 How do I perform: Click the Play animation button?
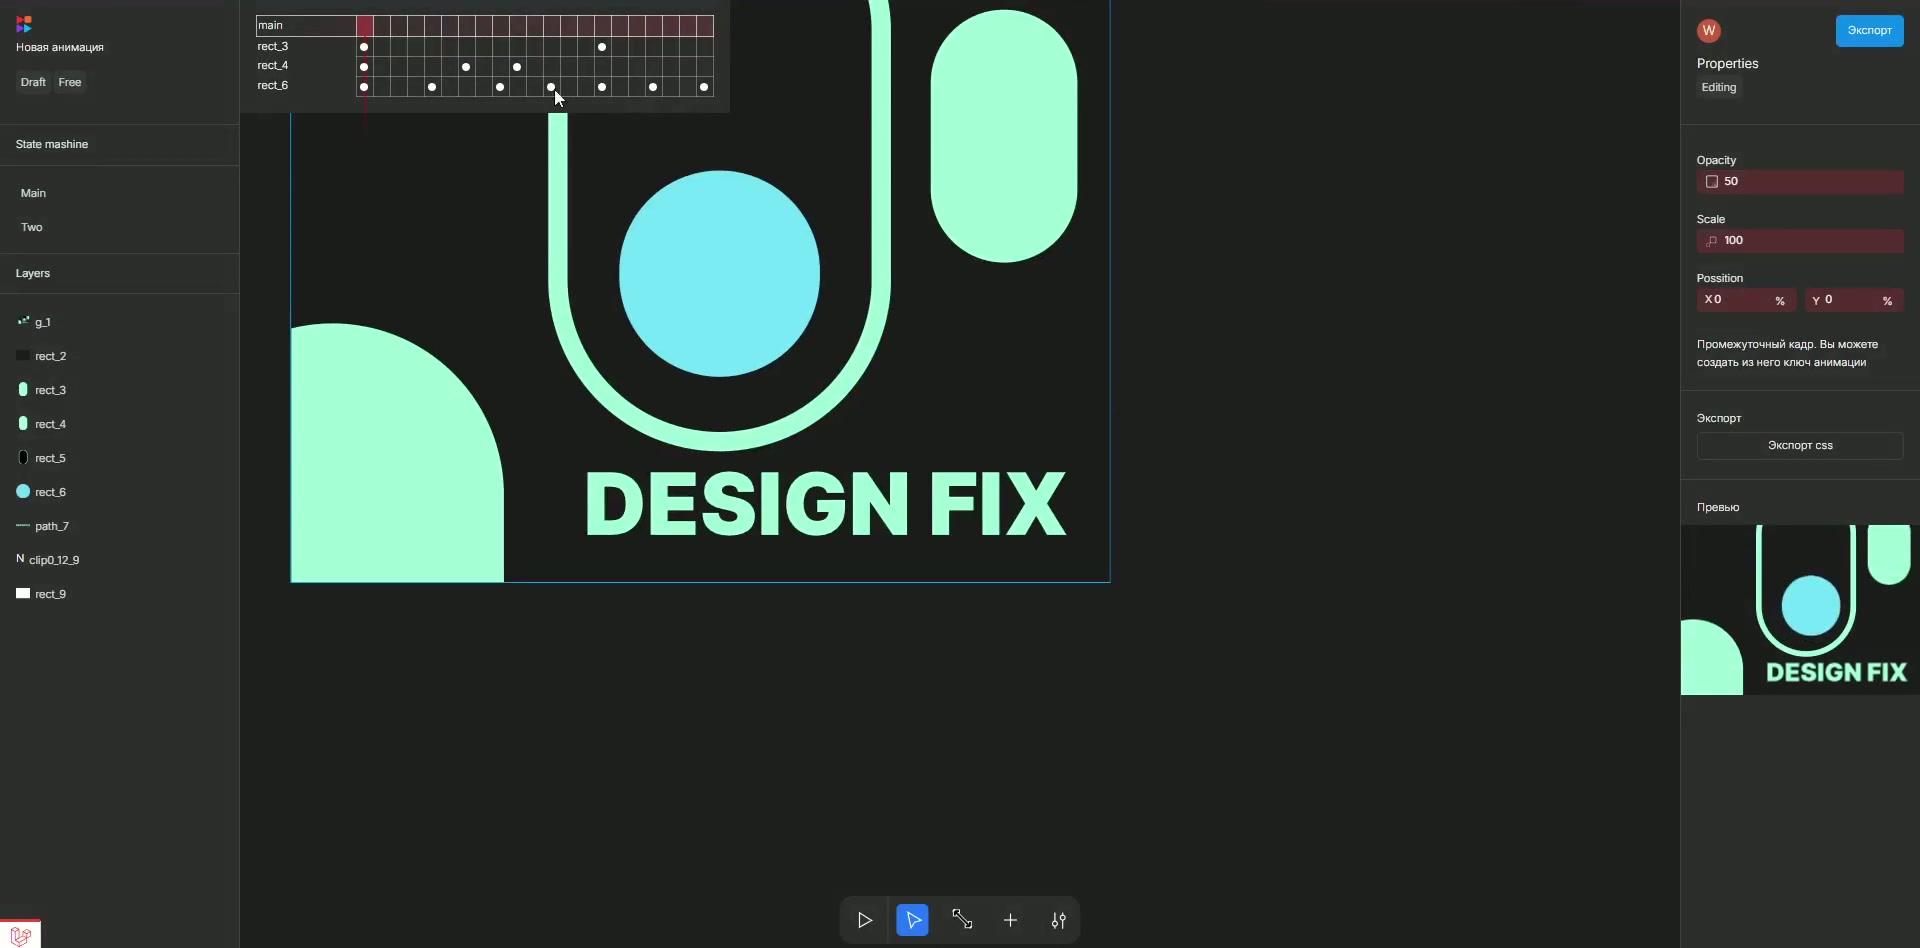865,920
